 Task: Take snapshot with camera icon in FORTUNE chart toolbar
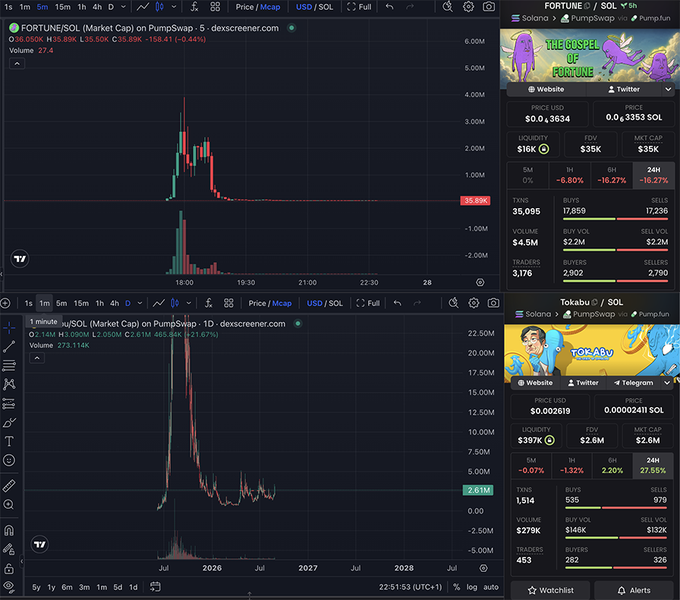[x=489, y=7]
